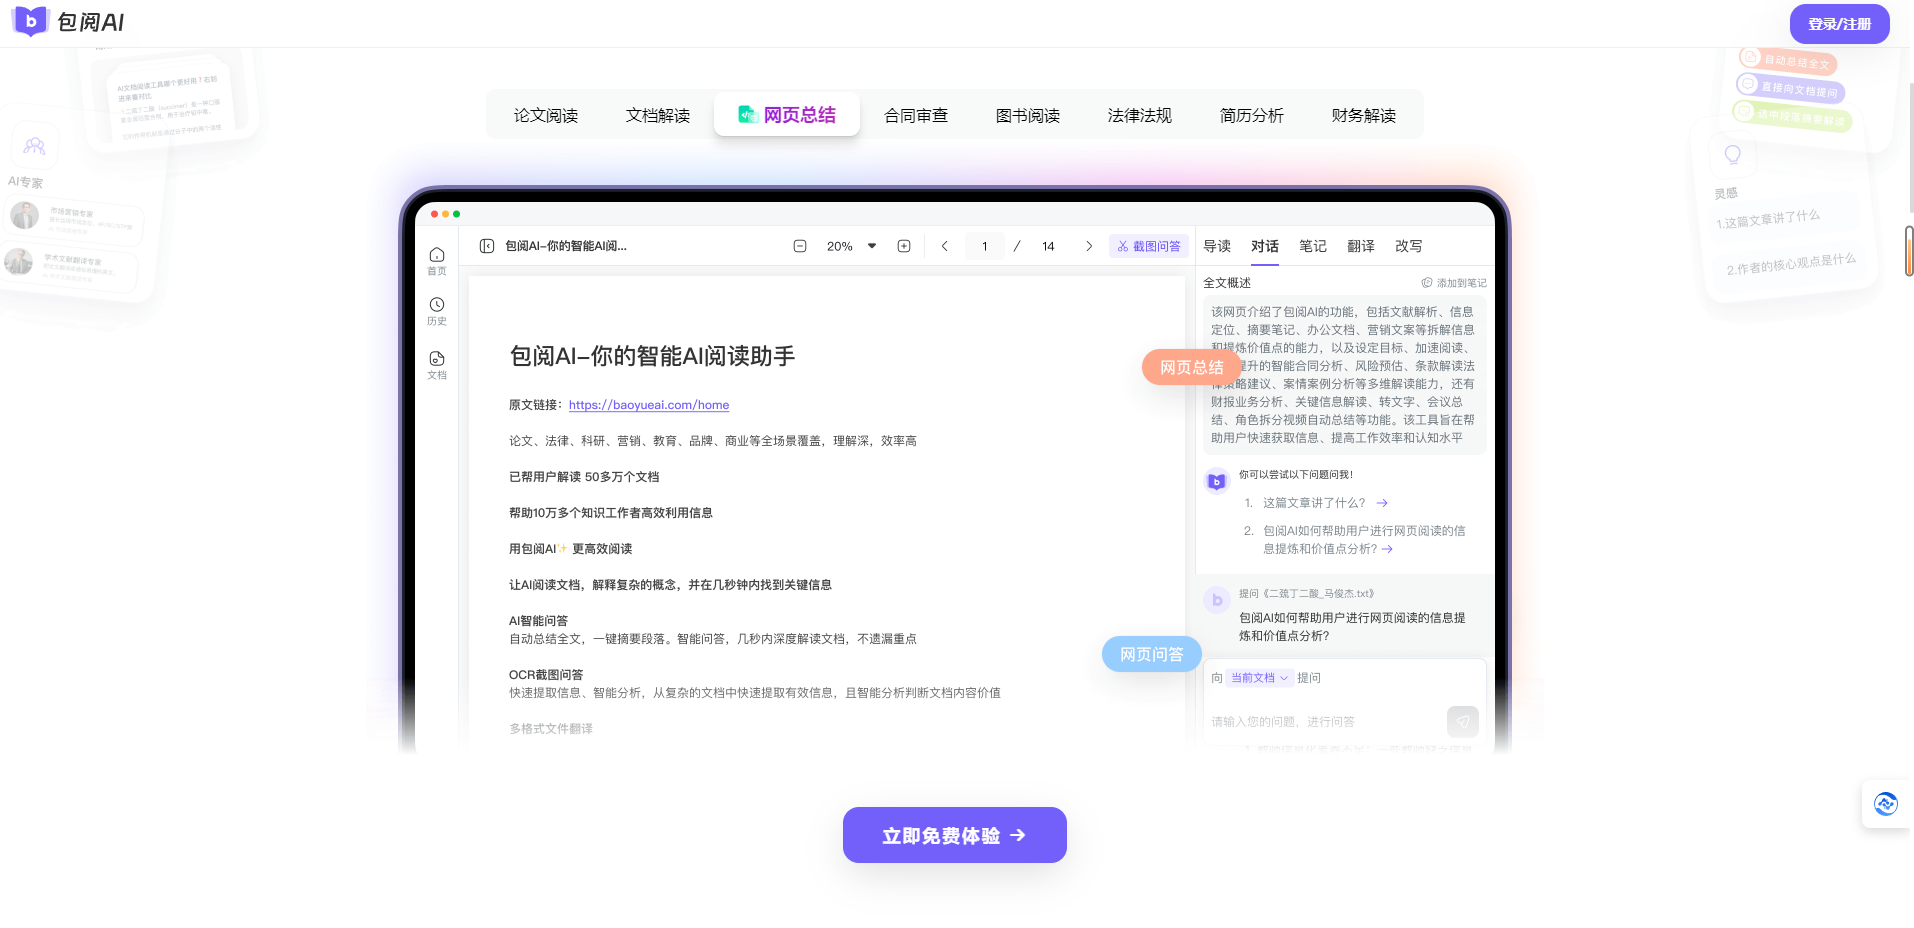Click the 添加到笔记 add-to-notes icon
The height and width of the screenshot is (928, 1914).
(x=1428, y=282)
